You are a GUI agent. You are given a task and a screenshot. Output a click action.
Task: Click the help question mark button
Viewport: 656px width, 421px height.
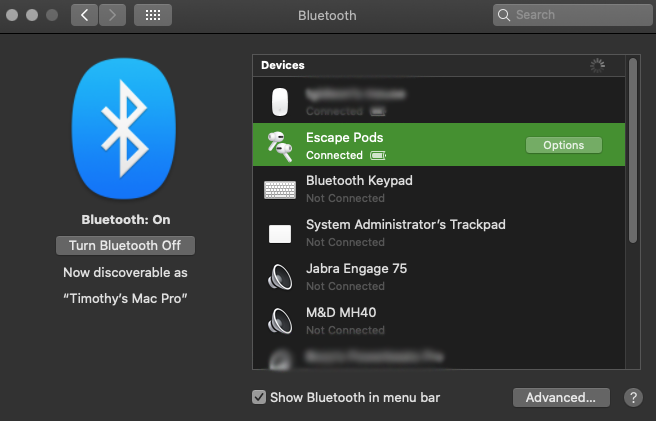point(633,397)
